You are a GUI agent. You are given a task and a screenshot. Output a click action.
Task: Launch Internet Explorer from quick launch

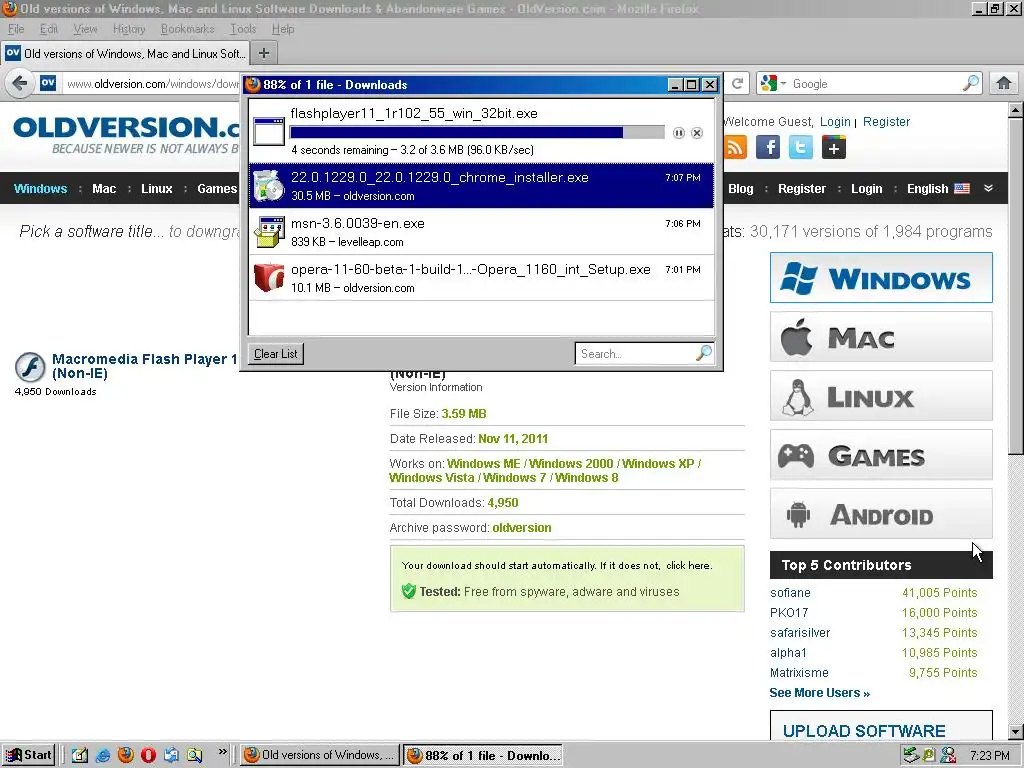point(103,755)
